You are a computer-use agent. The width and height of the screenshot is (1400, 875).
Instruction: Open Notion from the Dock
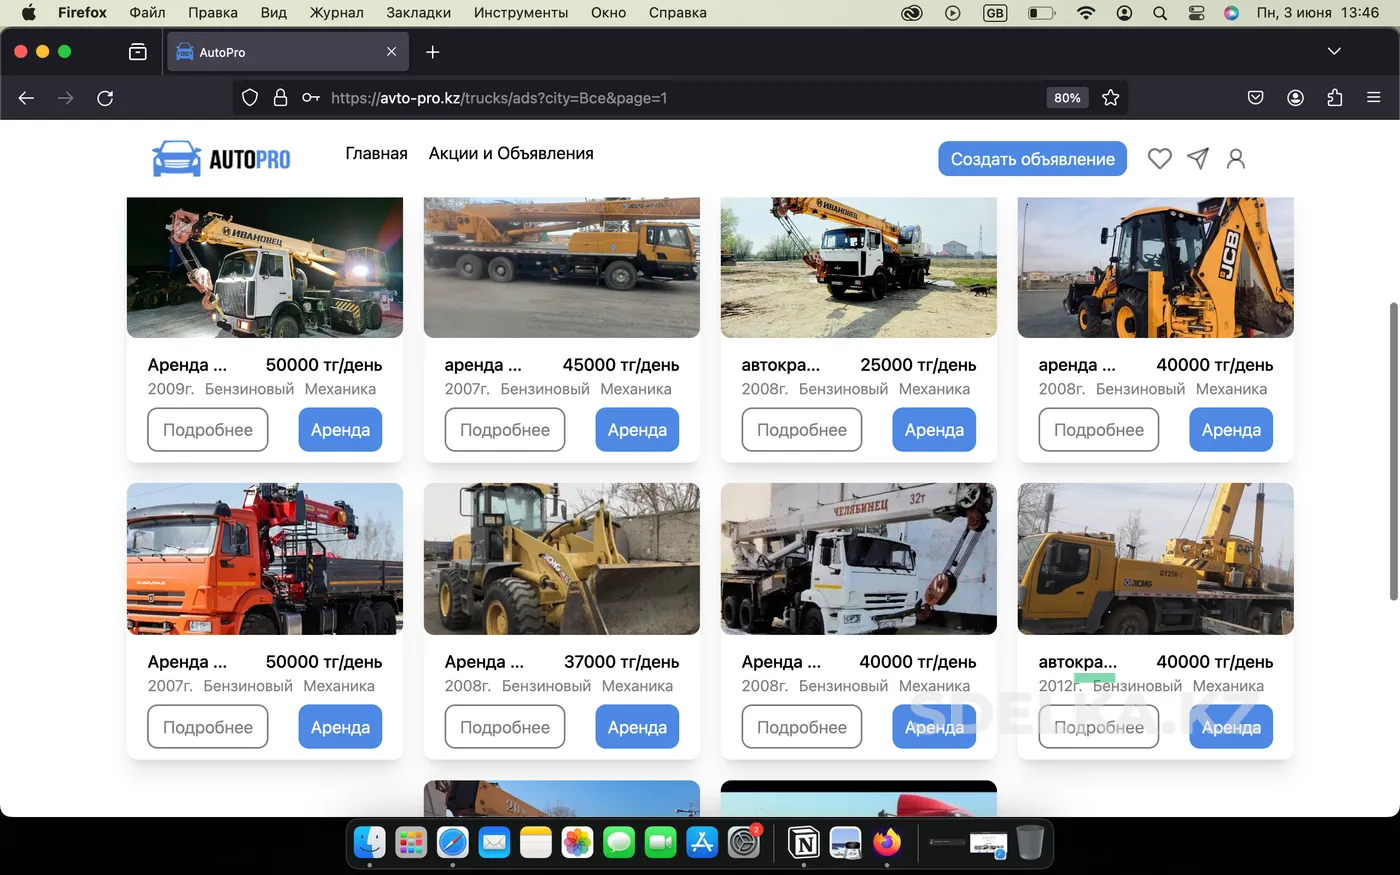[804, 843]
